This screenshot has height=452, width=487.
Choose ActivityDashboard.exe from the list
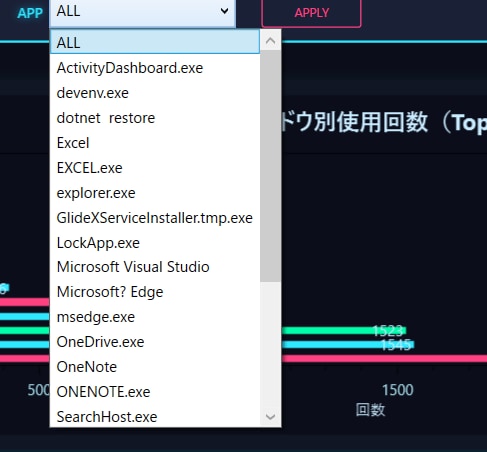click(155, 68)
